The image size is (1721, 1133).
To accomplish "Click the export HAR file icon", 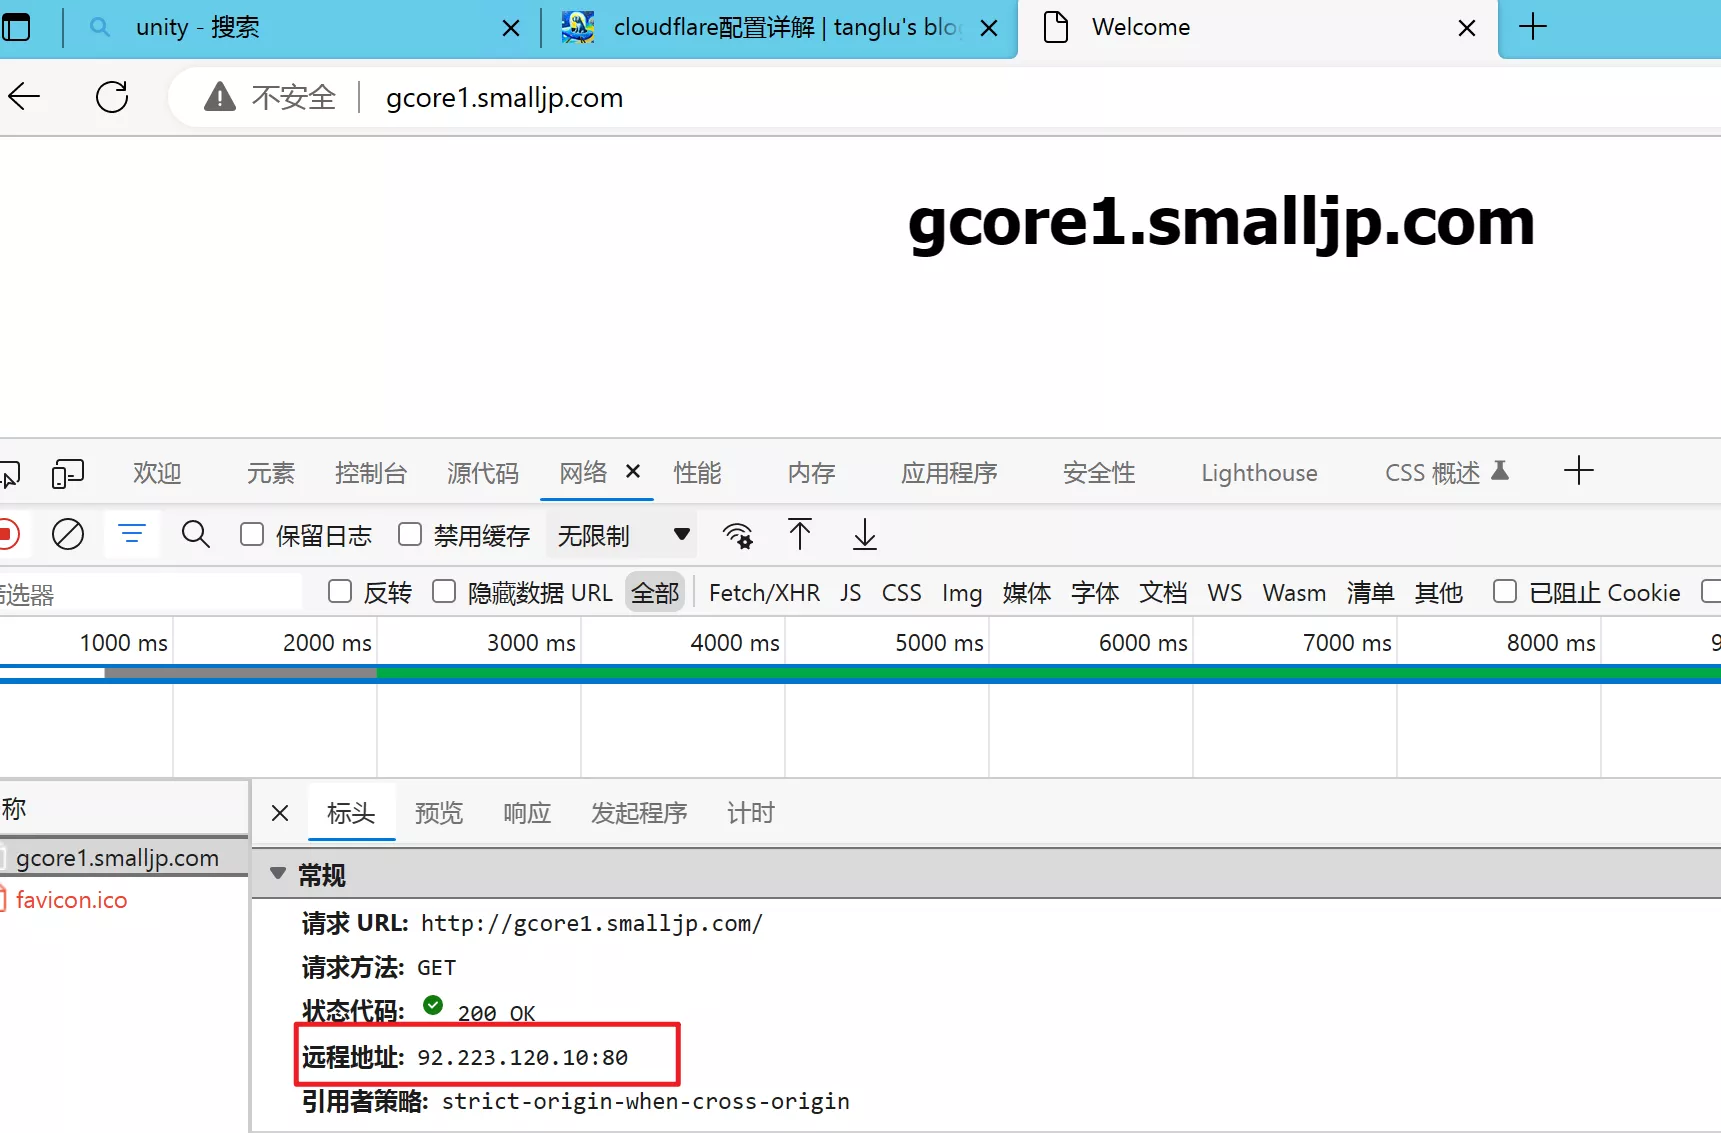I will [864, 534].
